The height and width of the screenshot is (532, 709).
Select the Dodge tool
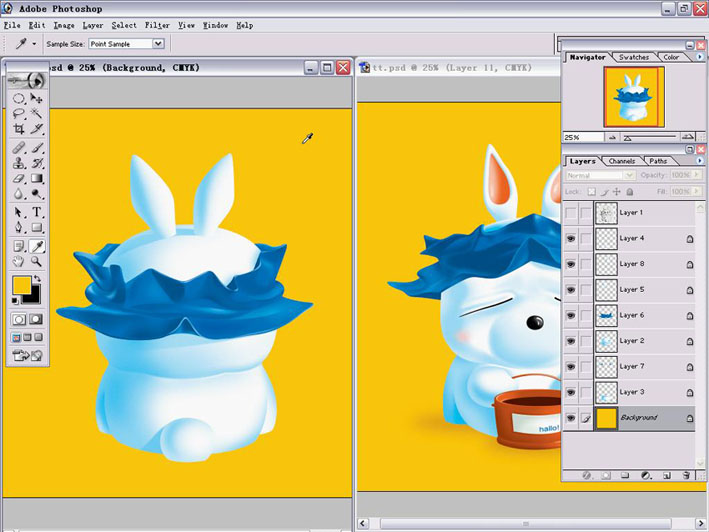pos(36,194)
